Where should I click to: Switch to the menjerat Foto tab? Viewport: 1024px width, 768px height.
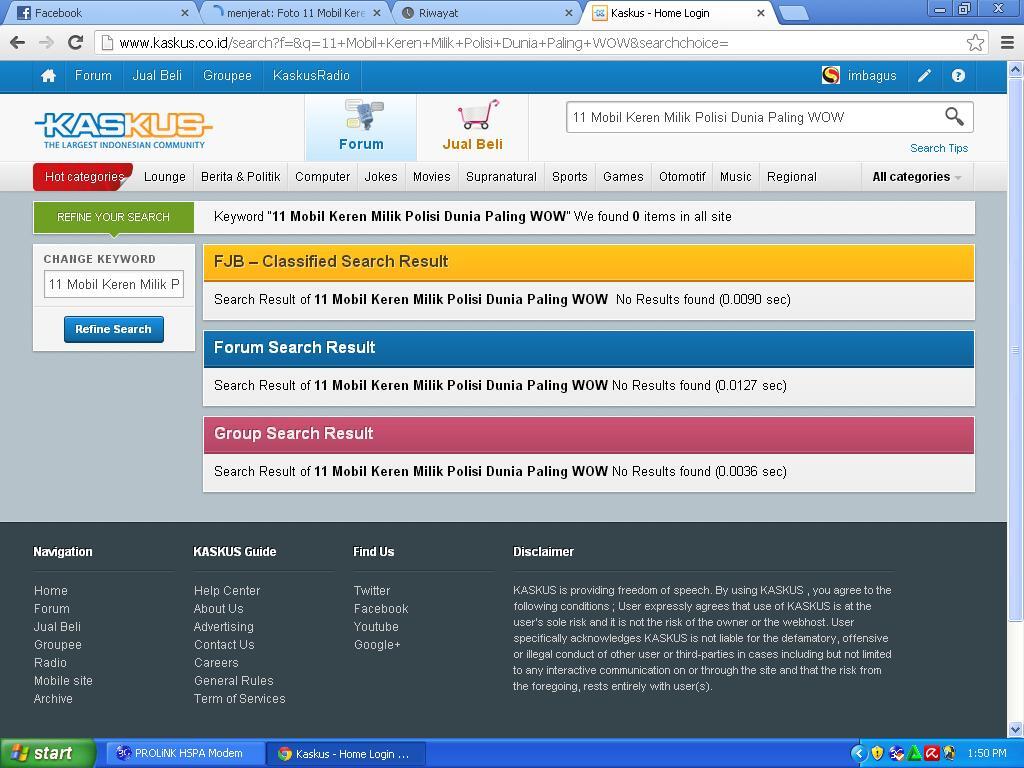point(295,13)
